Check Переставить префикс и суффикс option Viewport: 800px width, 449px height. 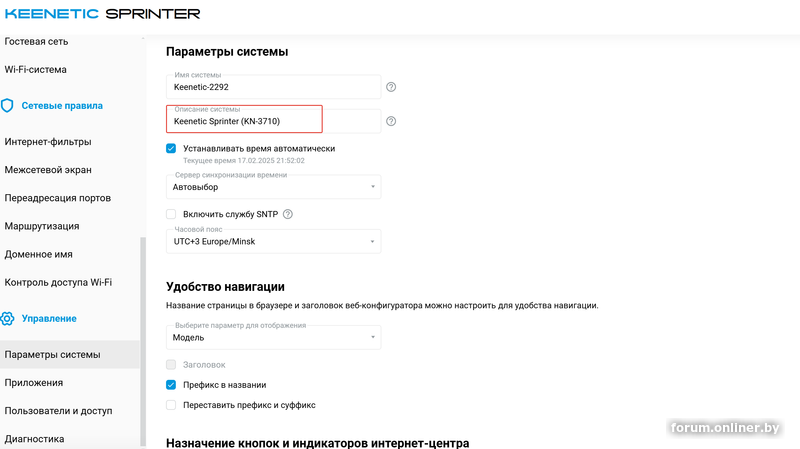coord(171,405)
